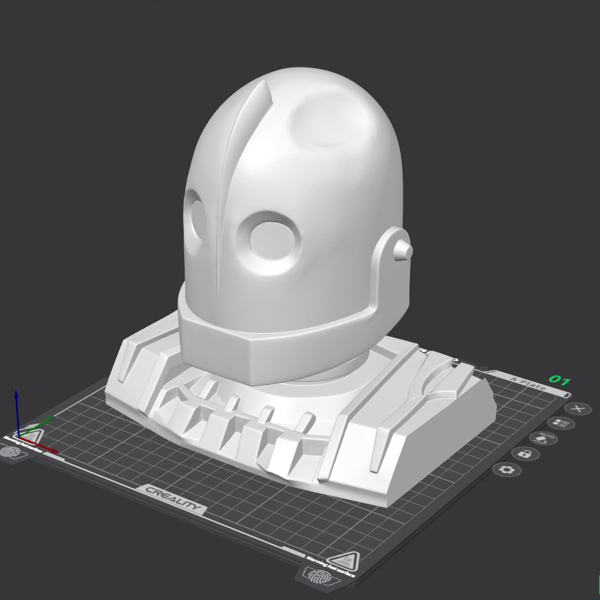Image resolution: width=600 pixels, height=600 pixels.
Task: Open plate settings via the gear icon
Action: point(507,470)
